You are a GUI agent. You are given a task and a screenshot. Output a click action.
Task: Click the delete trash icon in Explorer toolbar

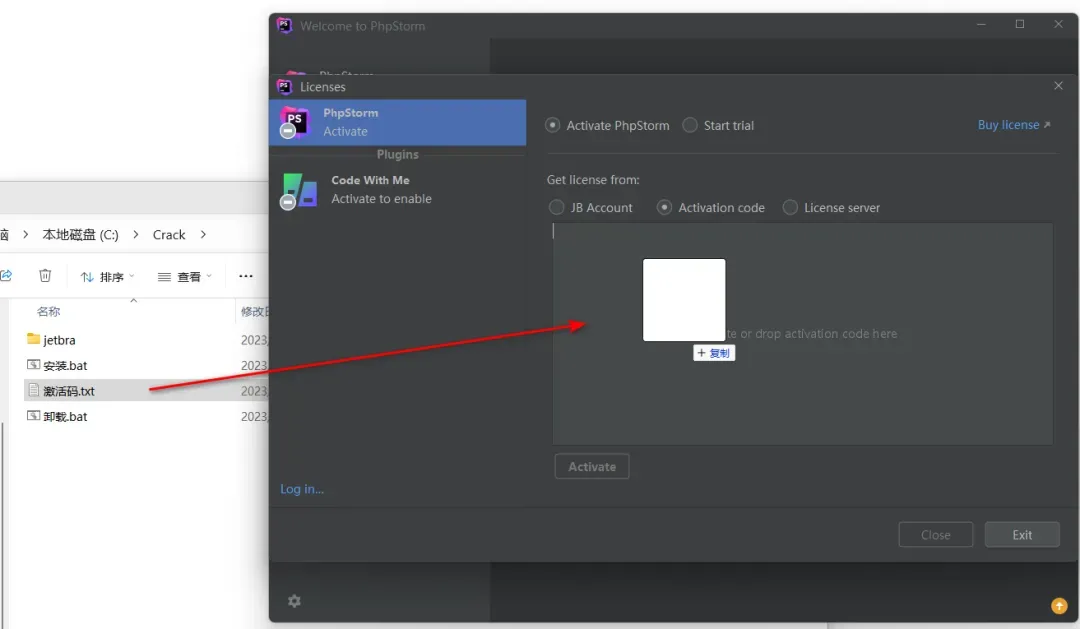coord(45,276)
